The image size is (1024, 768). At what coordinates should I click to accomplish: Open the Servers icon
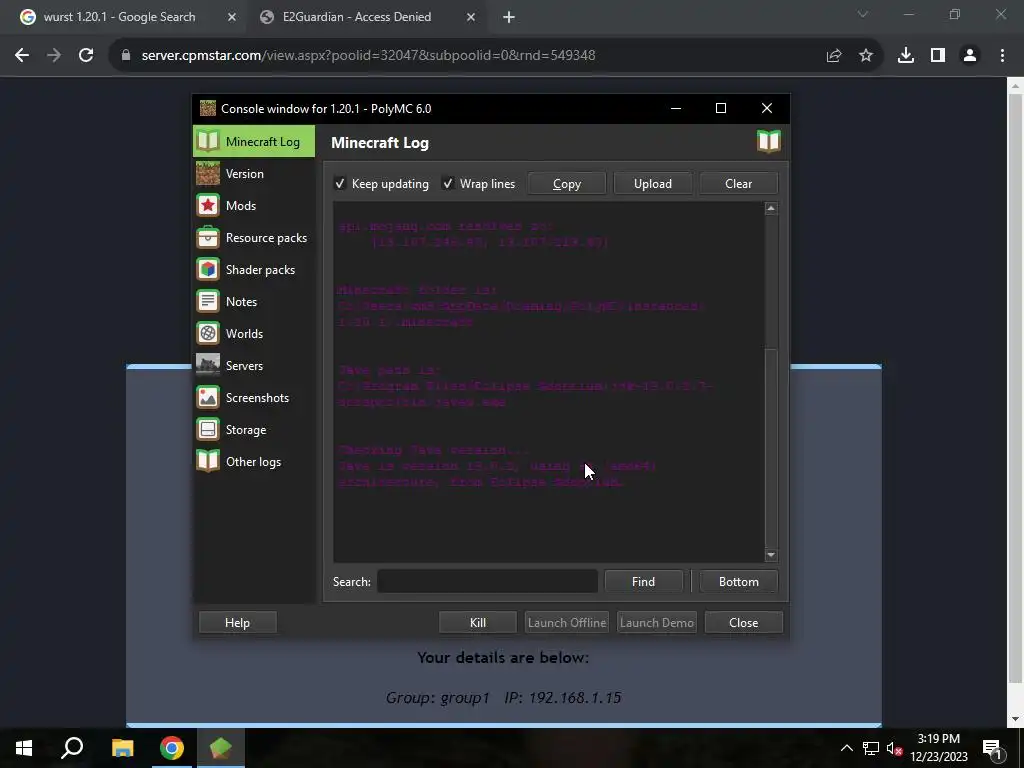(208, 365)
